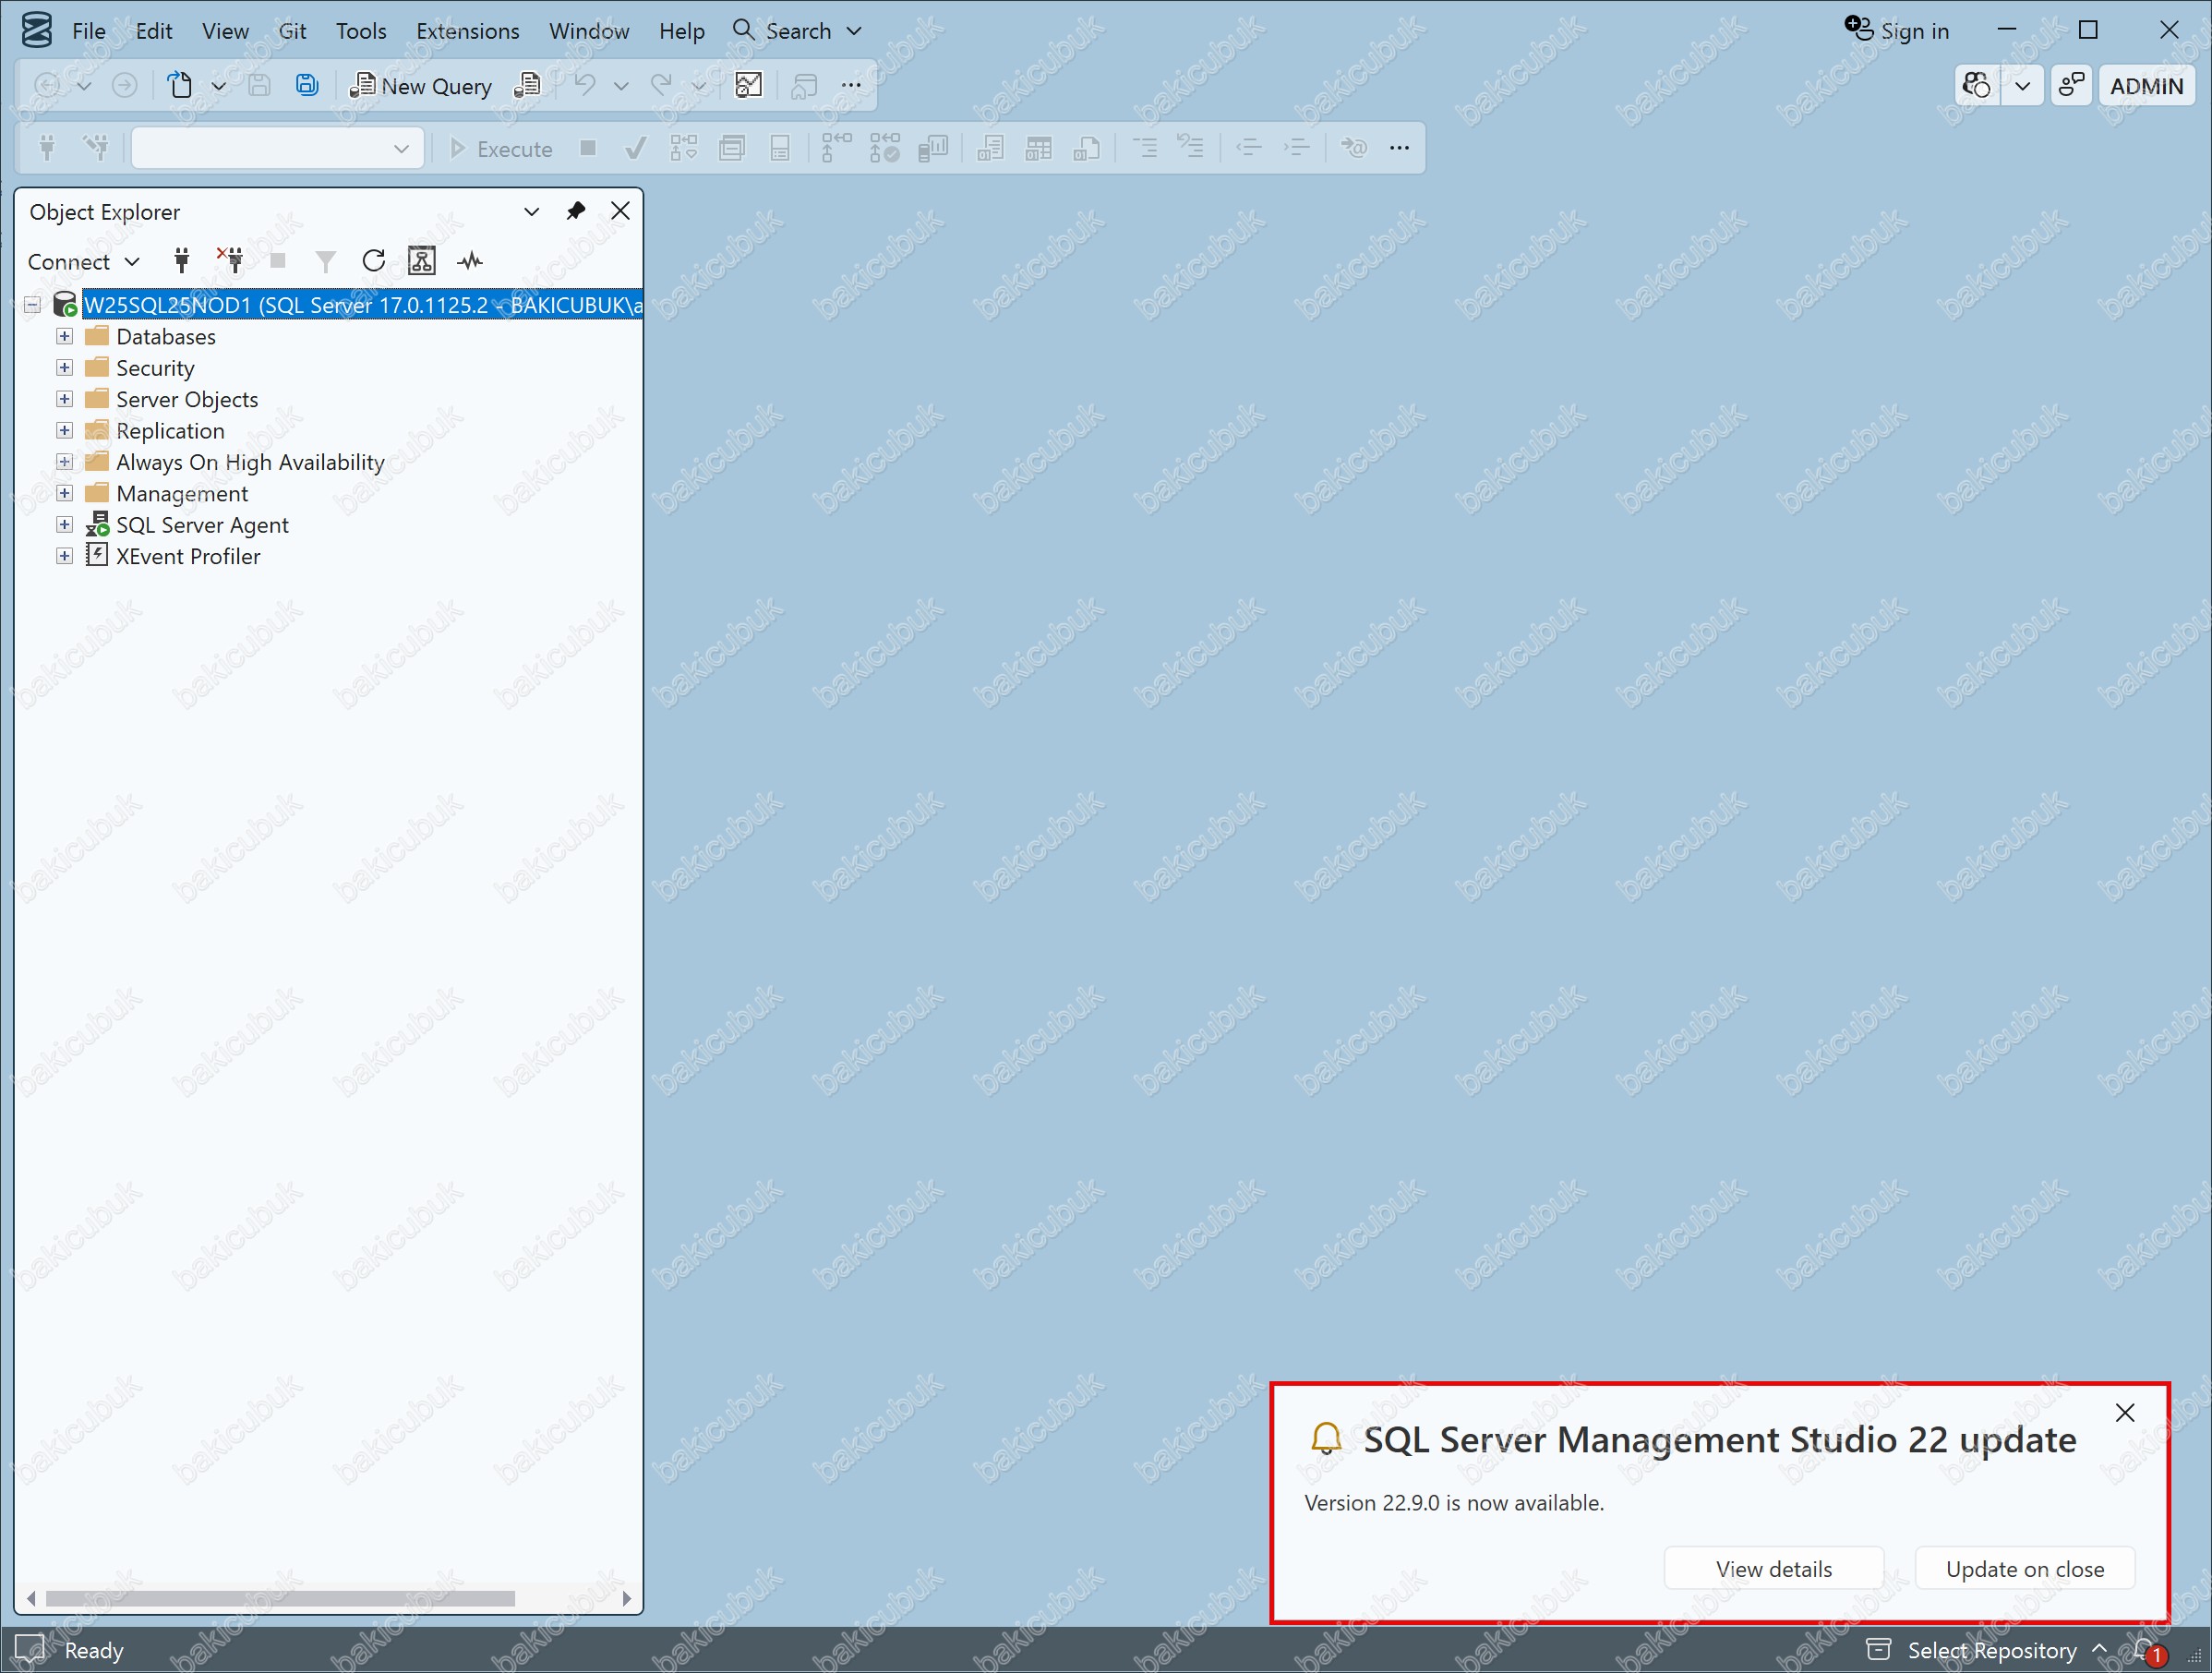Dismiss the SSMS 22 update notification
This screenshot has width=2212, height=1673.
[2125, 1412]
